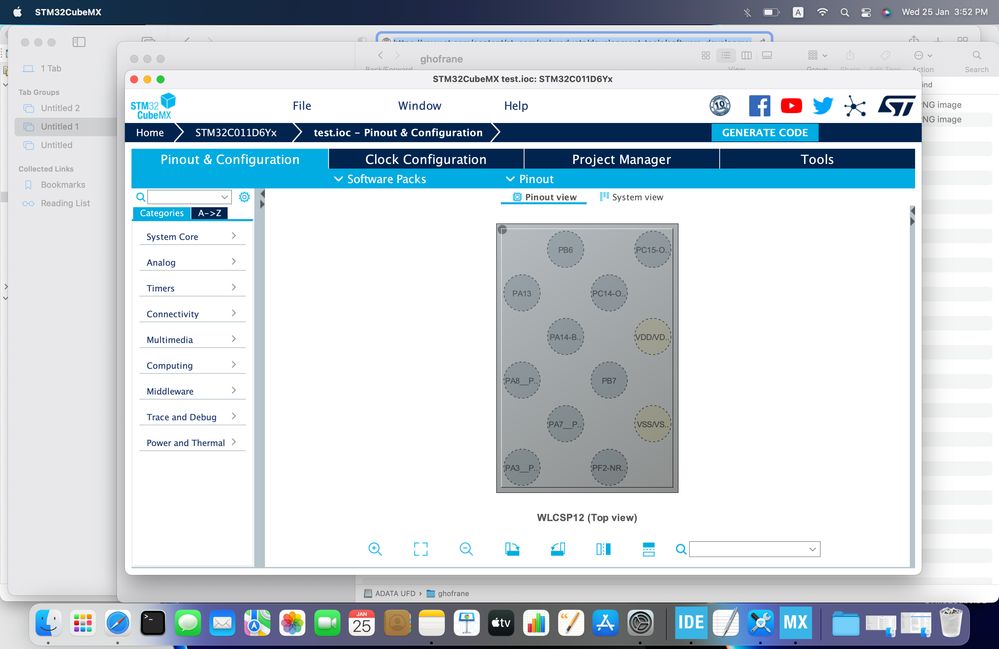This screenshot has height=649, width=999.
Task: Select pin PB7 on the chip
Action: pyautogui.click(x=609, y=381)
